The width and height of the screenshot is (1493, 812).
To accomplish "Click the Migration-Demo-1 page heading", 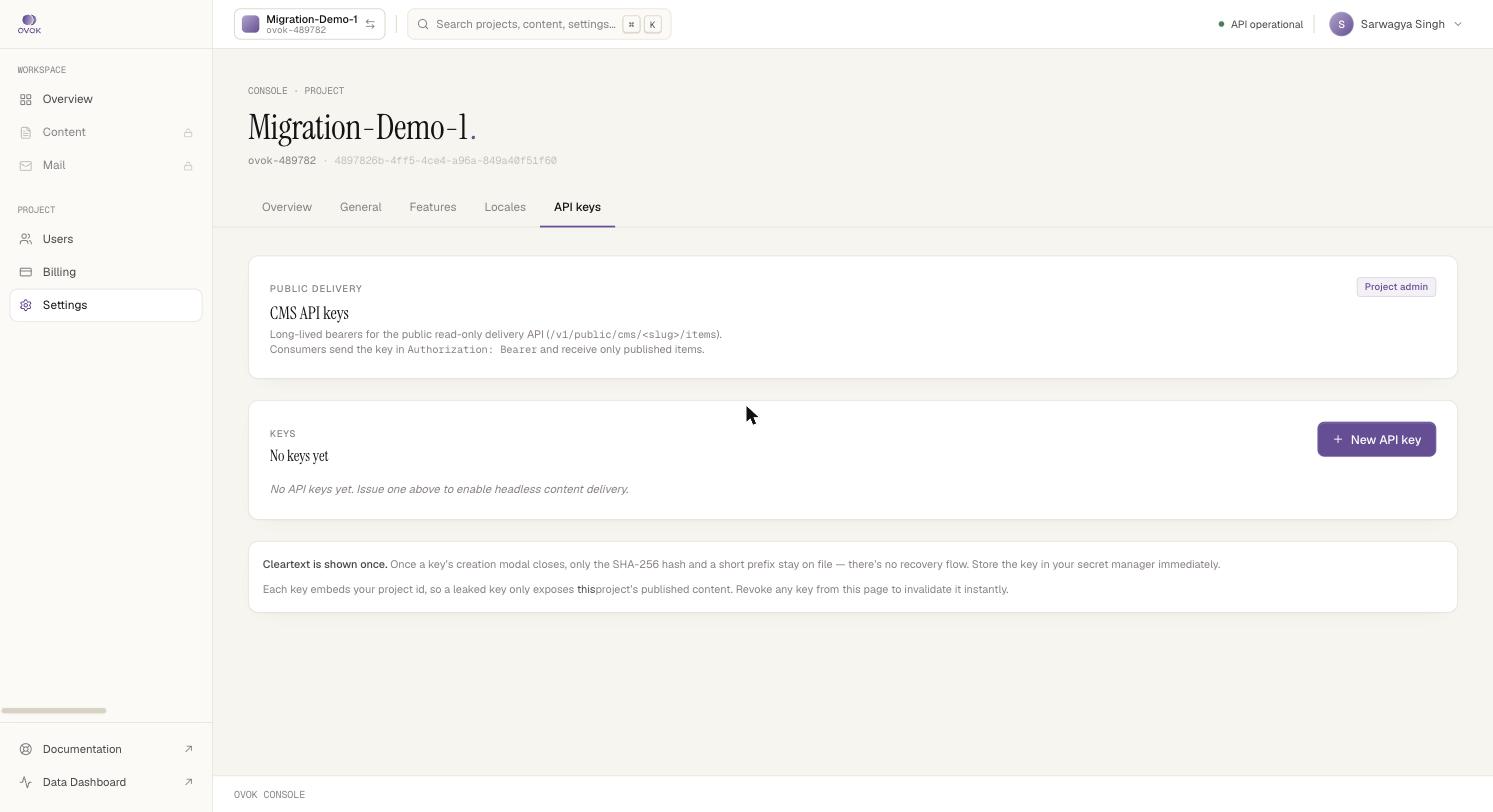I will pos(362,127).
